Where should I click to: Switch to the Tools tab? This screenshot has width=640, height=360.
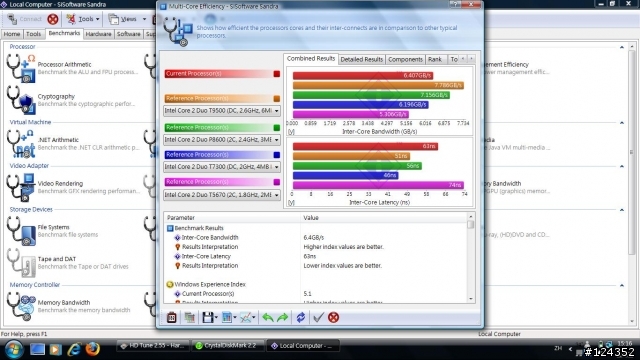coord(33,34)
